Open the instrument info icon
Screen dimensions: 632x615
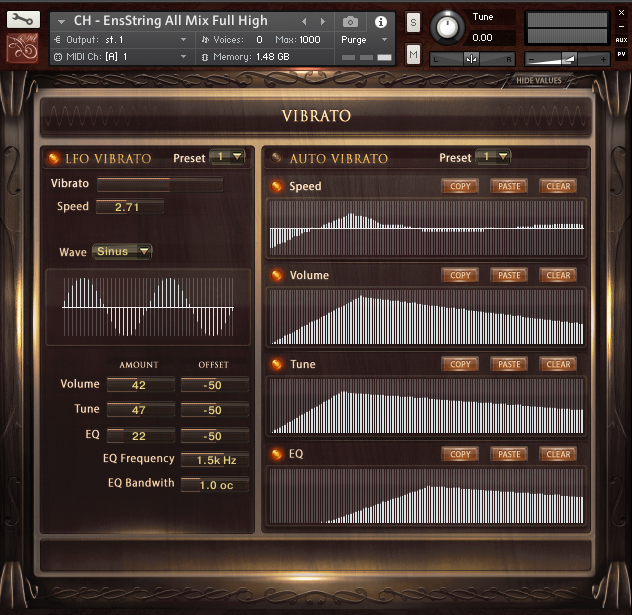click(380, 22)
